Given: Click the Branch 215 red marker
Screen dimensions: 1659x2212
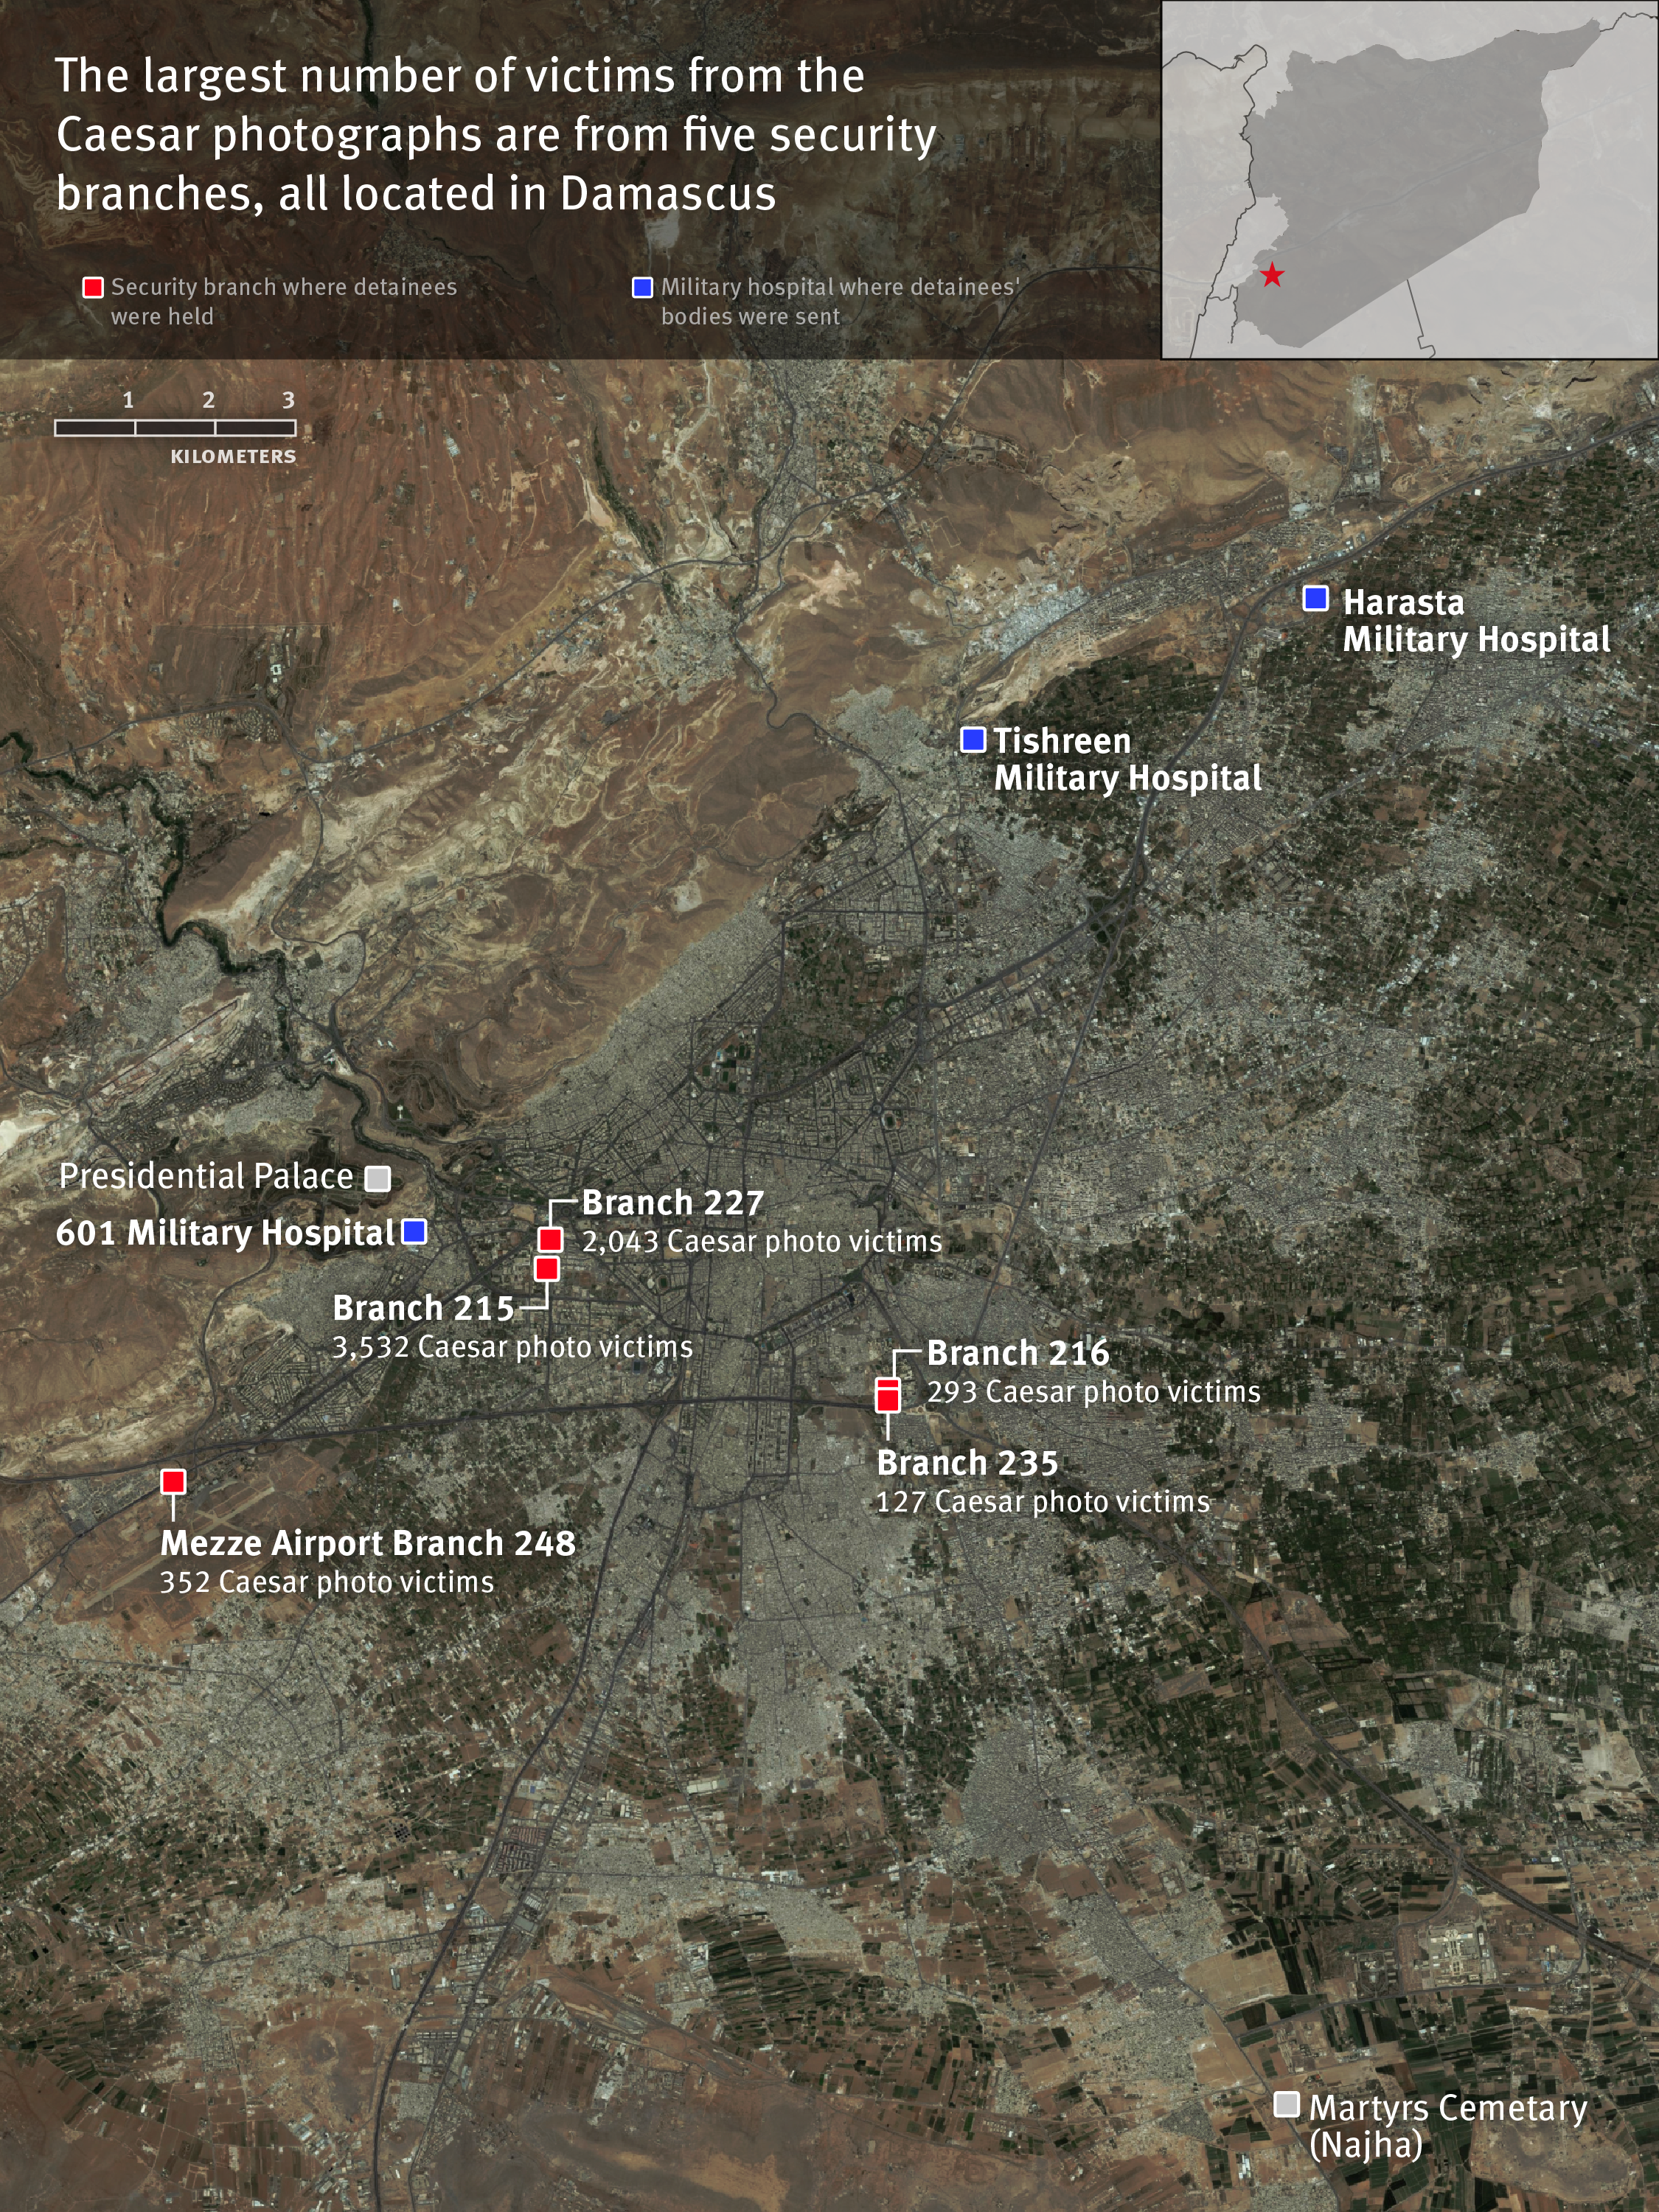Looking at the screenshot, I should tap(547, 1269).
